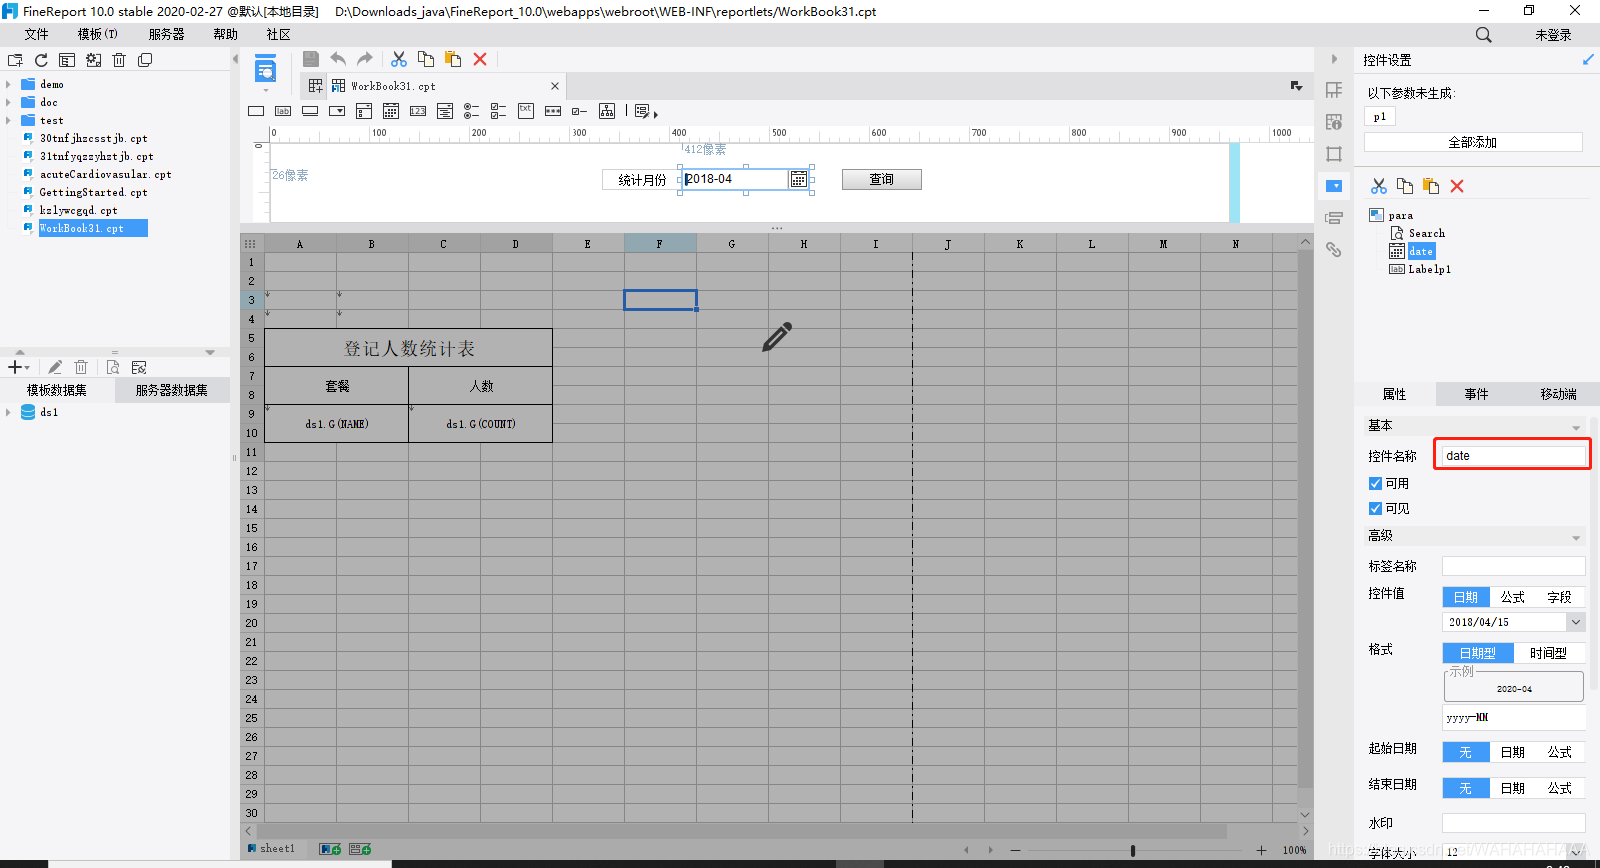This screenshot has height=868, width=1600.
Task: Open the 帮助 menu
Action: click(226, 34)
